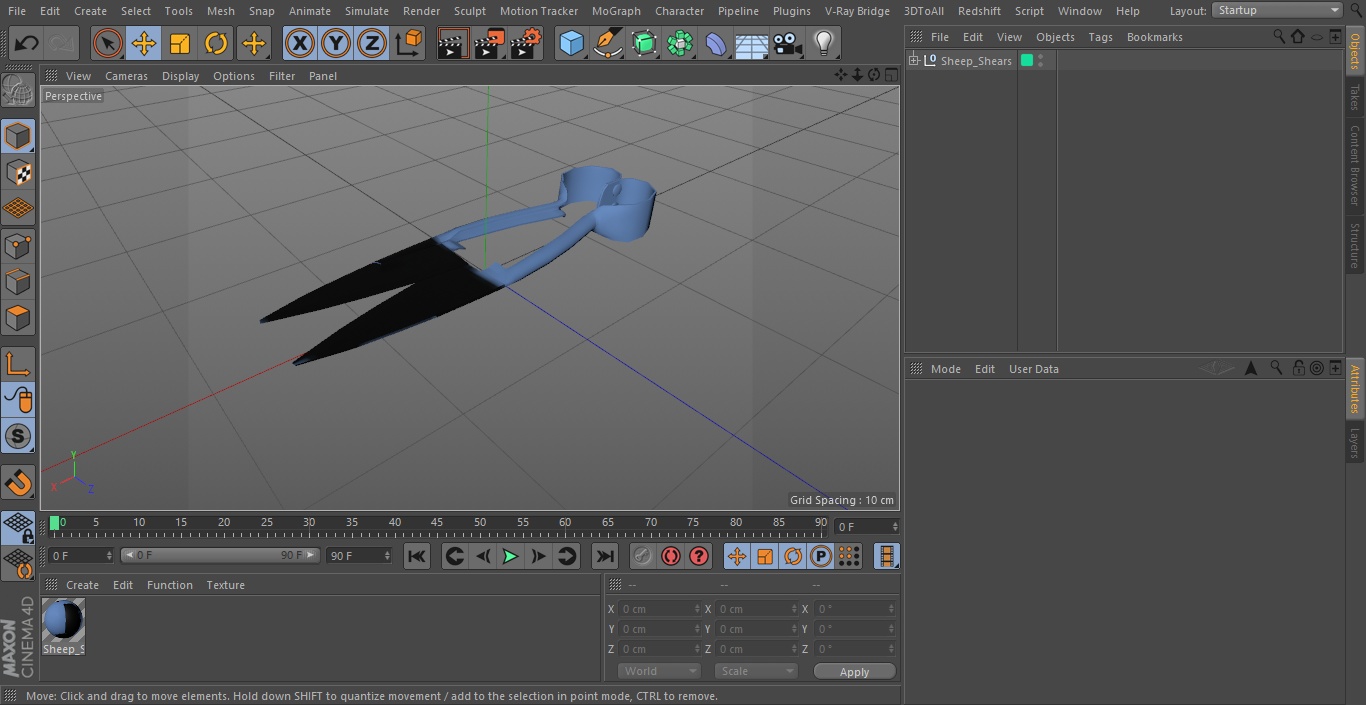Switch to the Content Browser side tab
Image resolution: width=1366 pixels, height=705 pixels.
coord(1355,164)
